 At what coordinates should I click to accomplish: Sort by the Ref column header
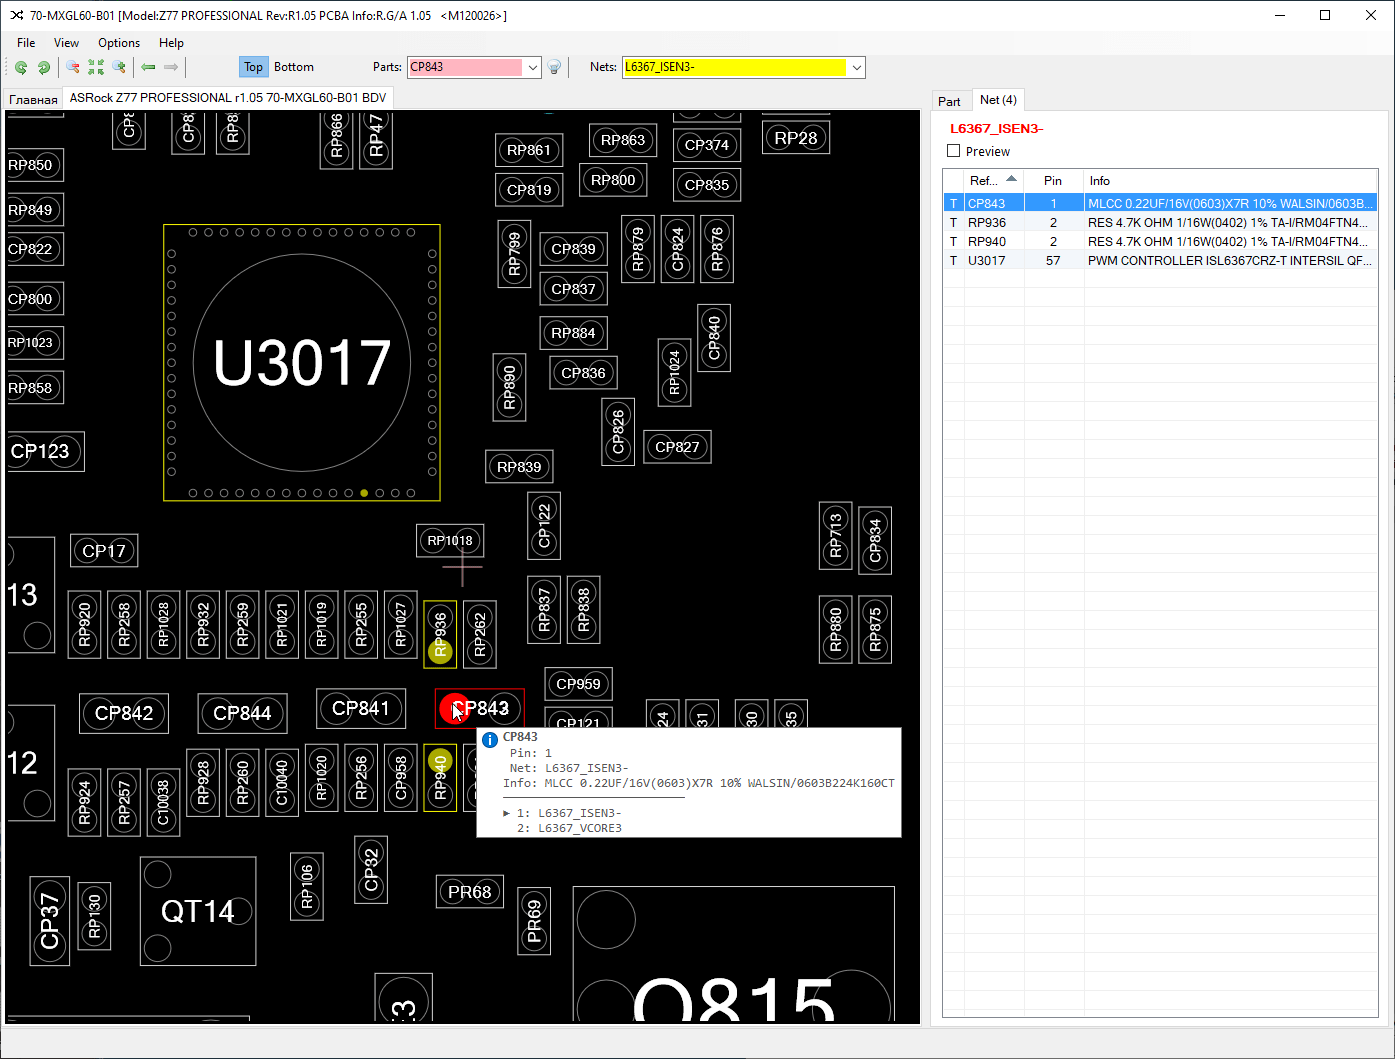[993, 181]
